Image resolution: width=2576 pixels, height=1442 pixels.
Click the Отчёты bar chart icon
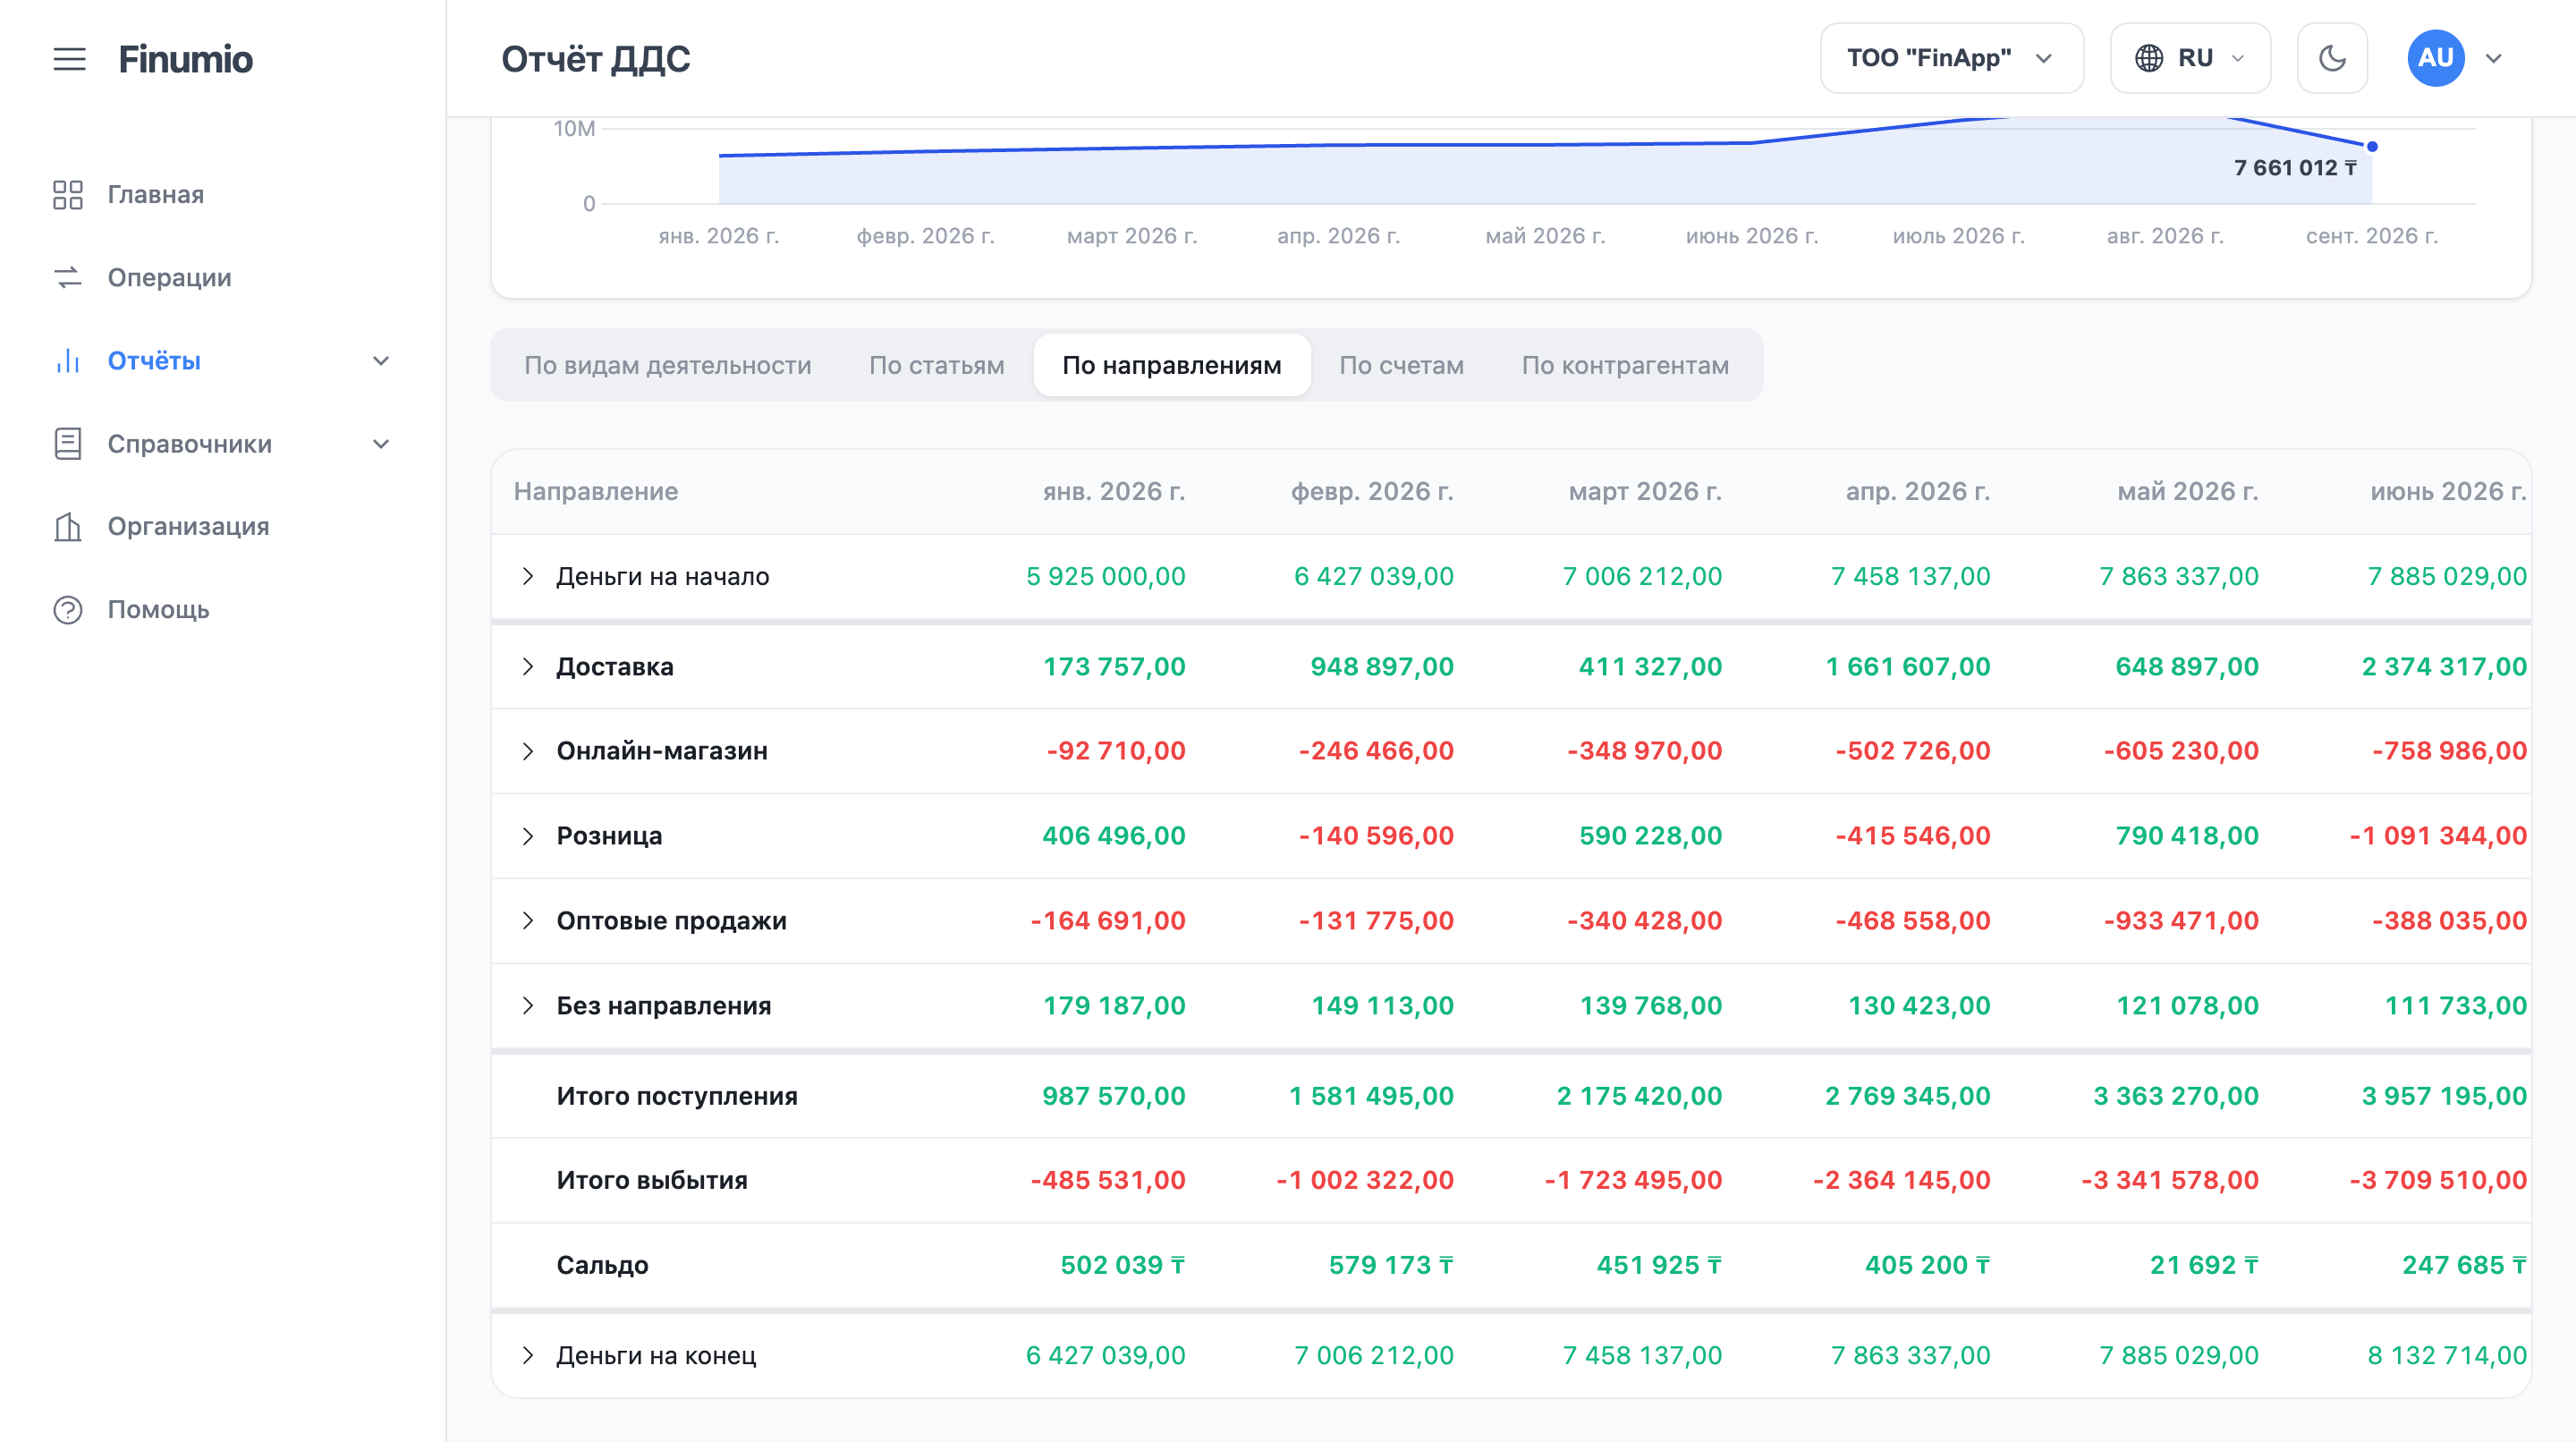(x=68, y=361)
